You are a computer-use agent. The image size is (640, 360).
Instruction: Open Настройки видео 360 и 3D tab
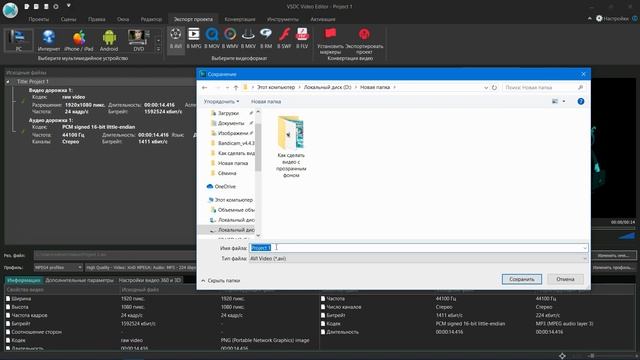150,280
